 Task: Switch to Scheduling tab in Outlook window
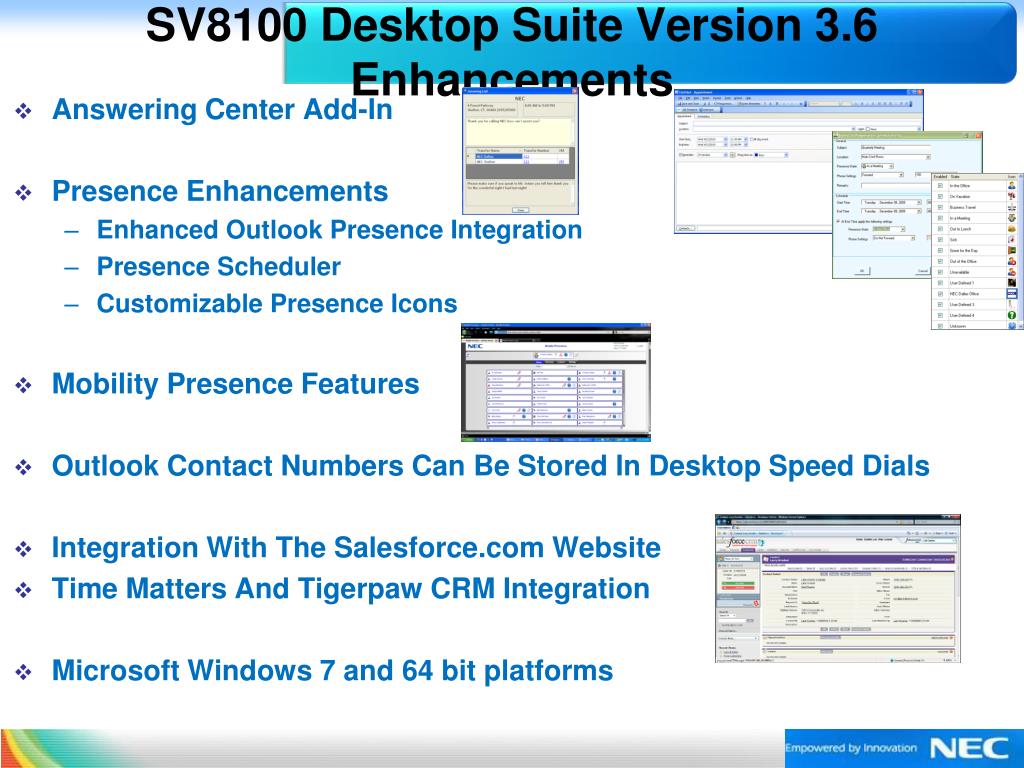coord(703,116)
